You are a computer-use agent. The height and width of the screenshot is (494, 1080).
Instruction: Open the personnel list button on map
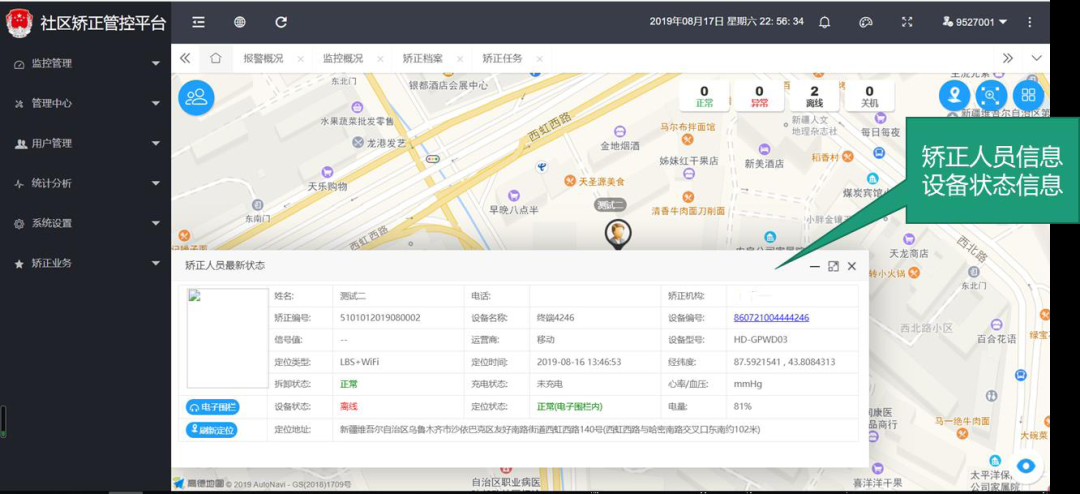pyautogui.click(x=196, y=97)
